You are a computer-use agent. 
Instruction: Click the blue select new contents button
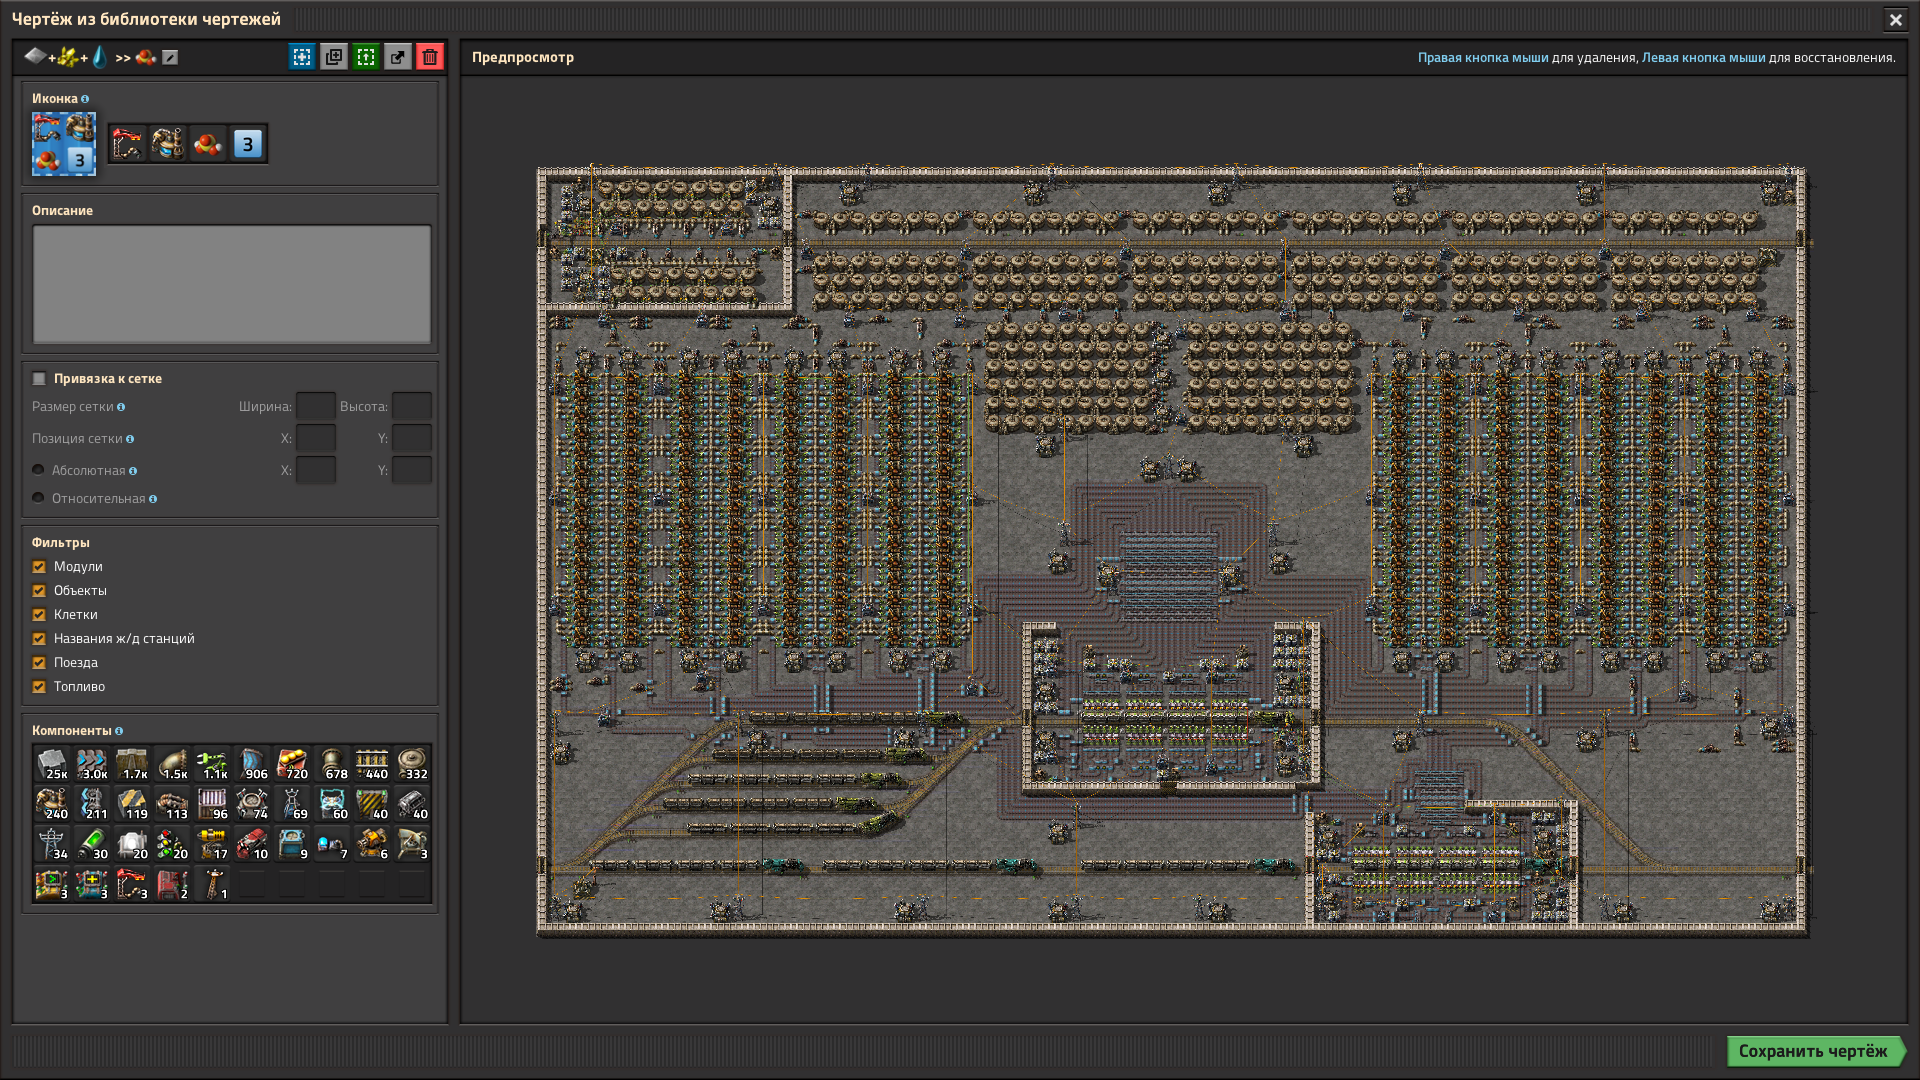(x=302, y=57)
